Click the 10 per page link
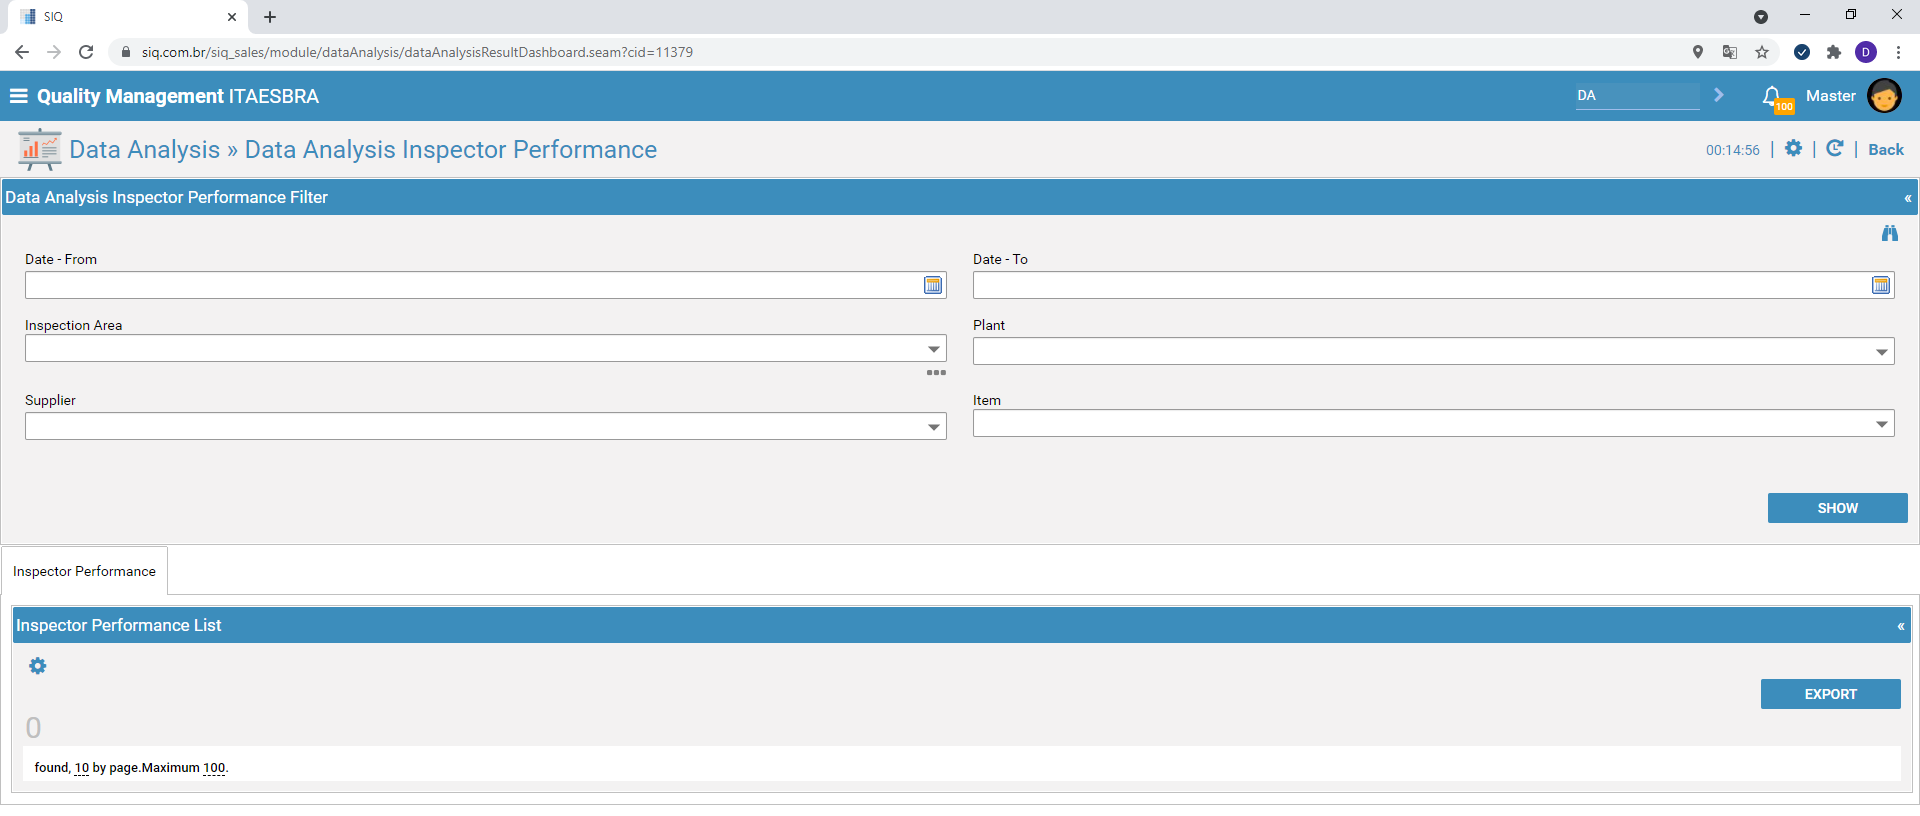1920x816 pixels. click(82, 768)
